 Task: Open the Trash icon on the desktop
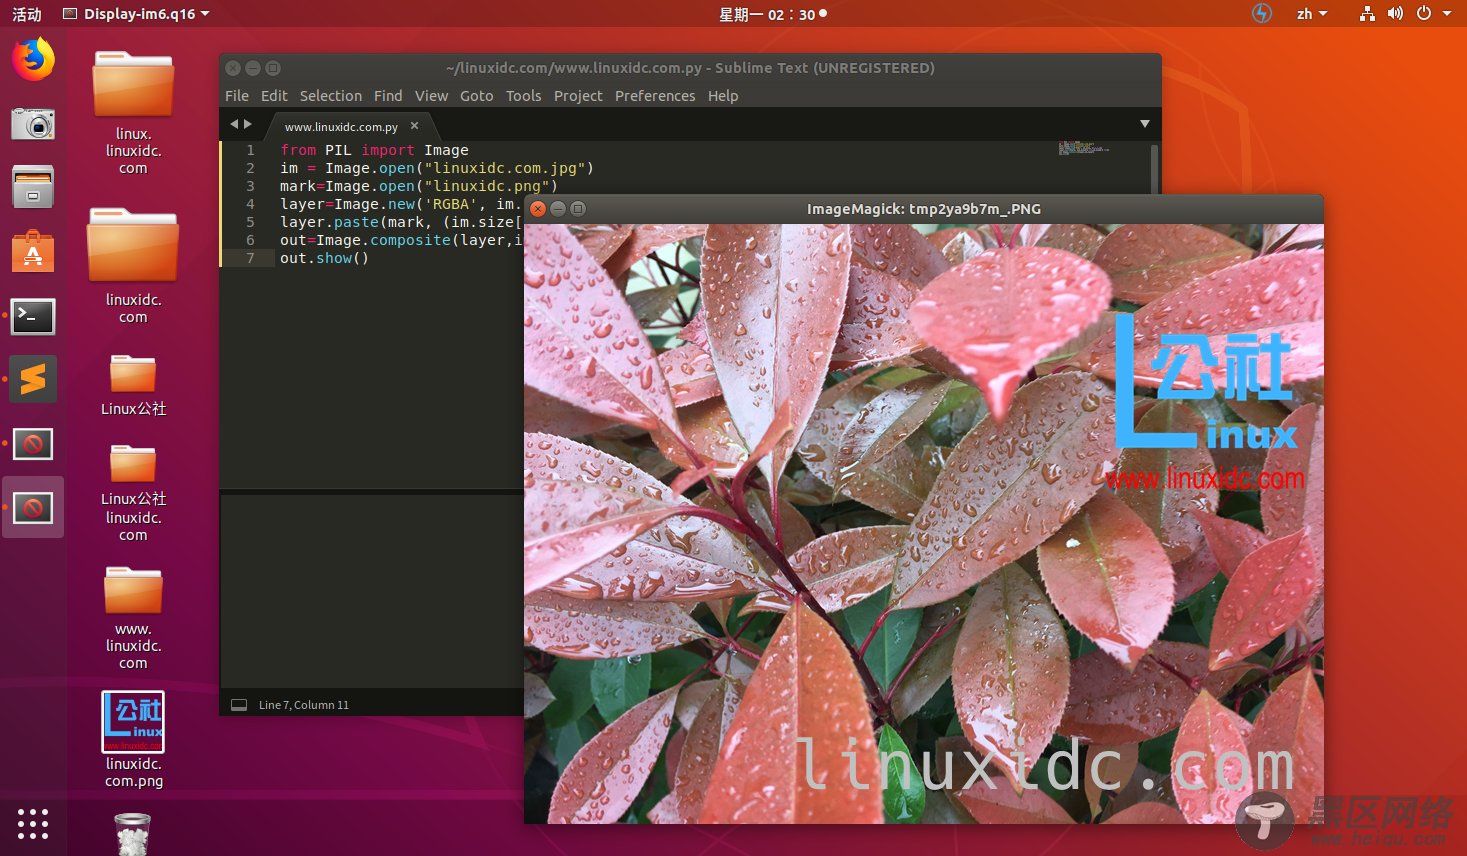(132, 834)
